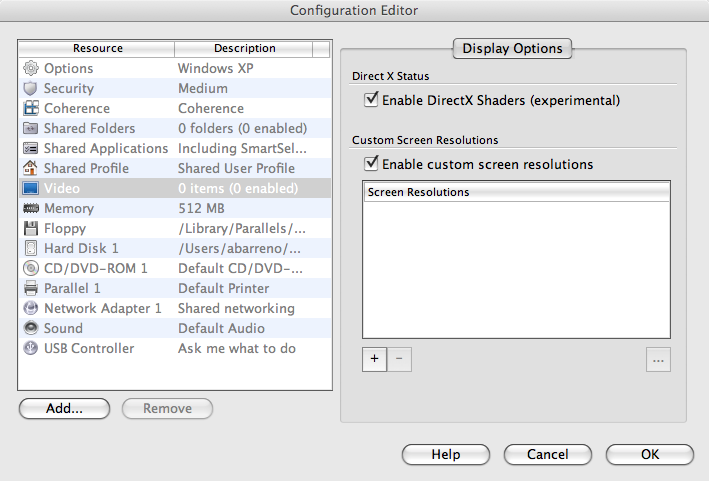
Task: Click the Description column header
Action: tap(244, 48)
